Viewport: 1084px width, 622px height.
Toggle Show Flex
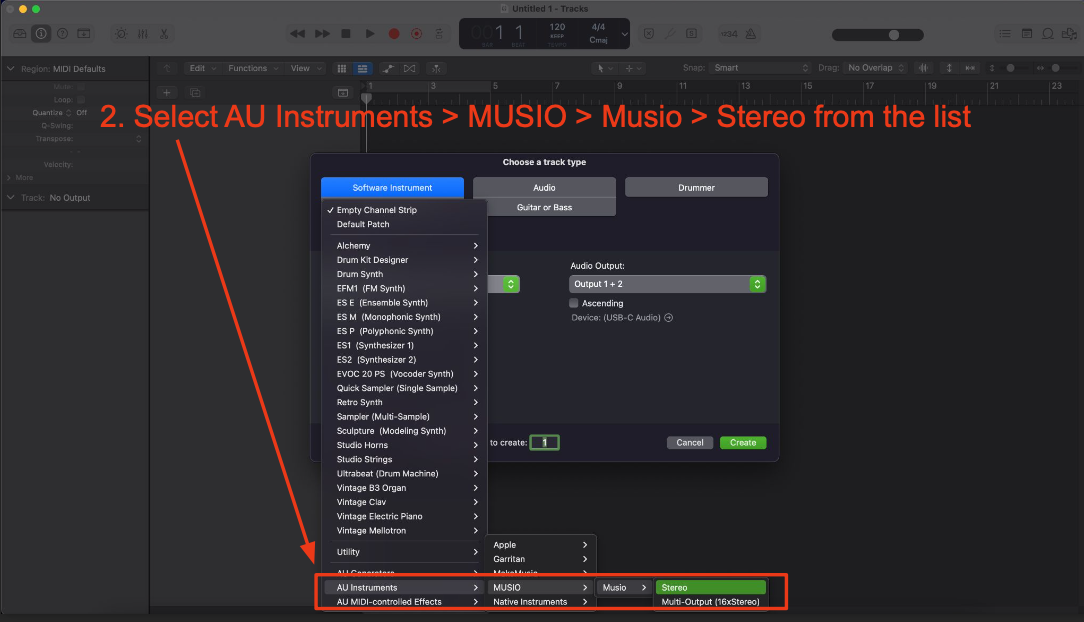point(410,68)
